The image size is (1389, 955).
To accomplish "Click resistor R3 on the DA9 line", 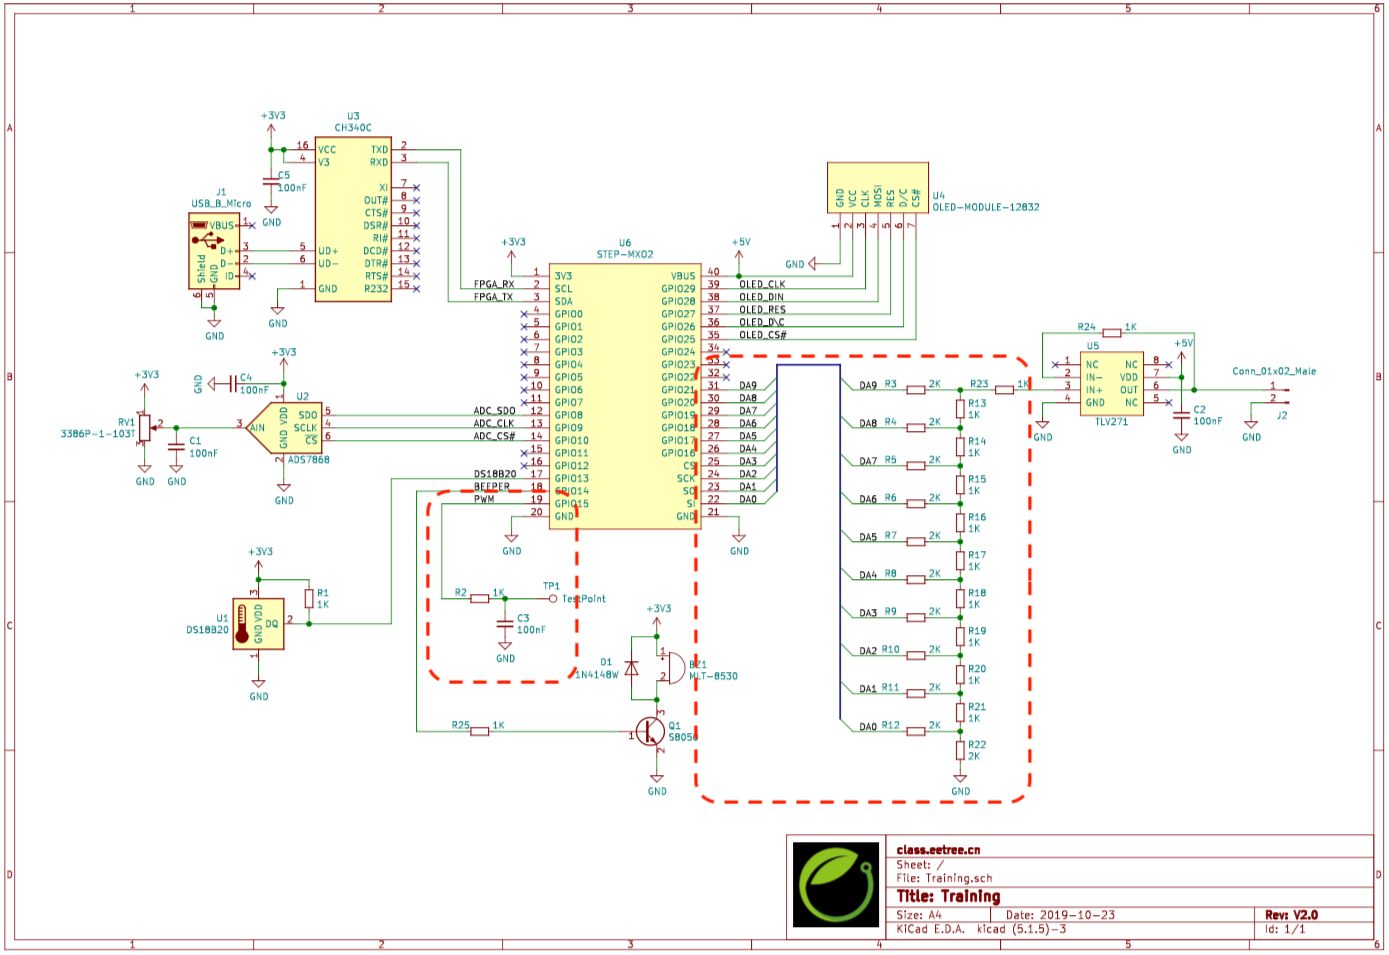I will pyautogui.click(x=916, y=390).
